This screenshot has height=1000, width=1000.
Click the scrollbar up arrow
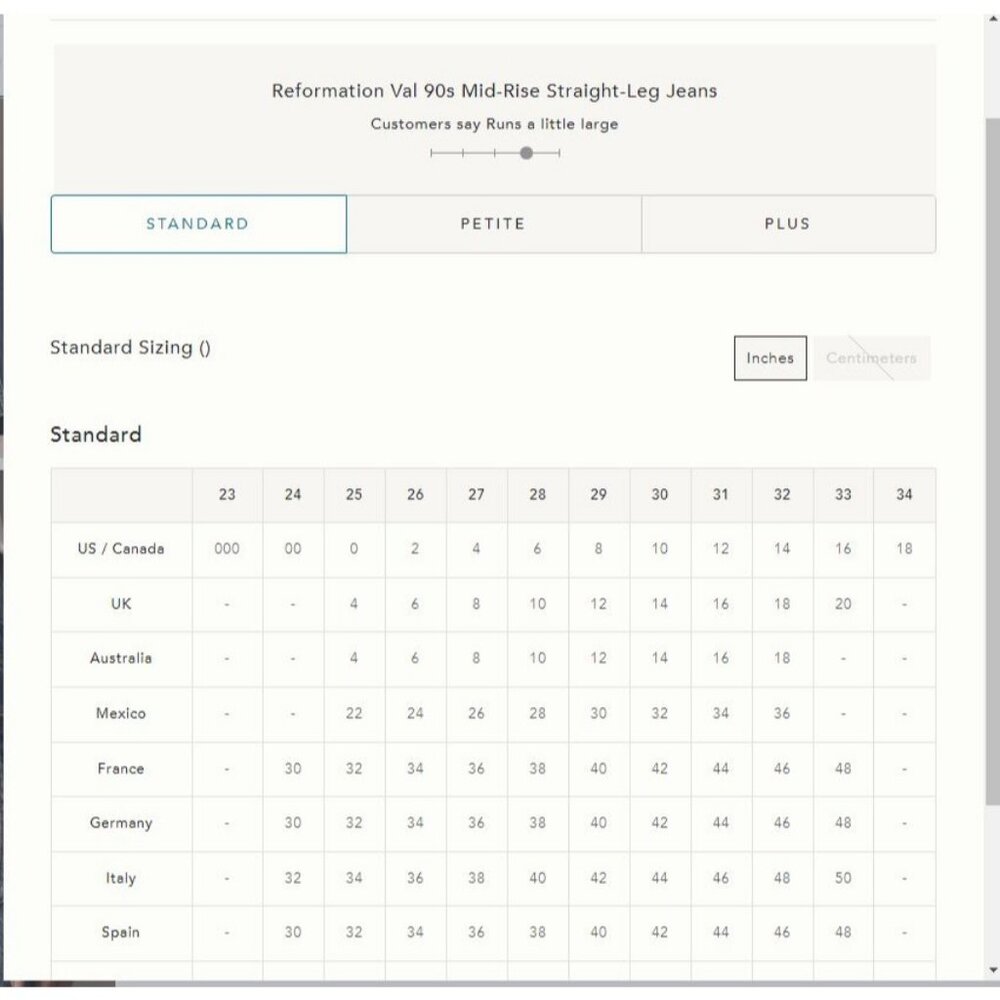pos(993,18)
